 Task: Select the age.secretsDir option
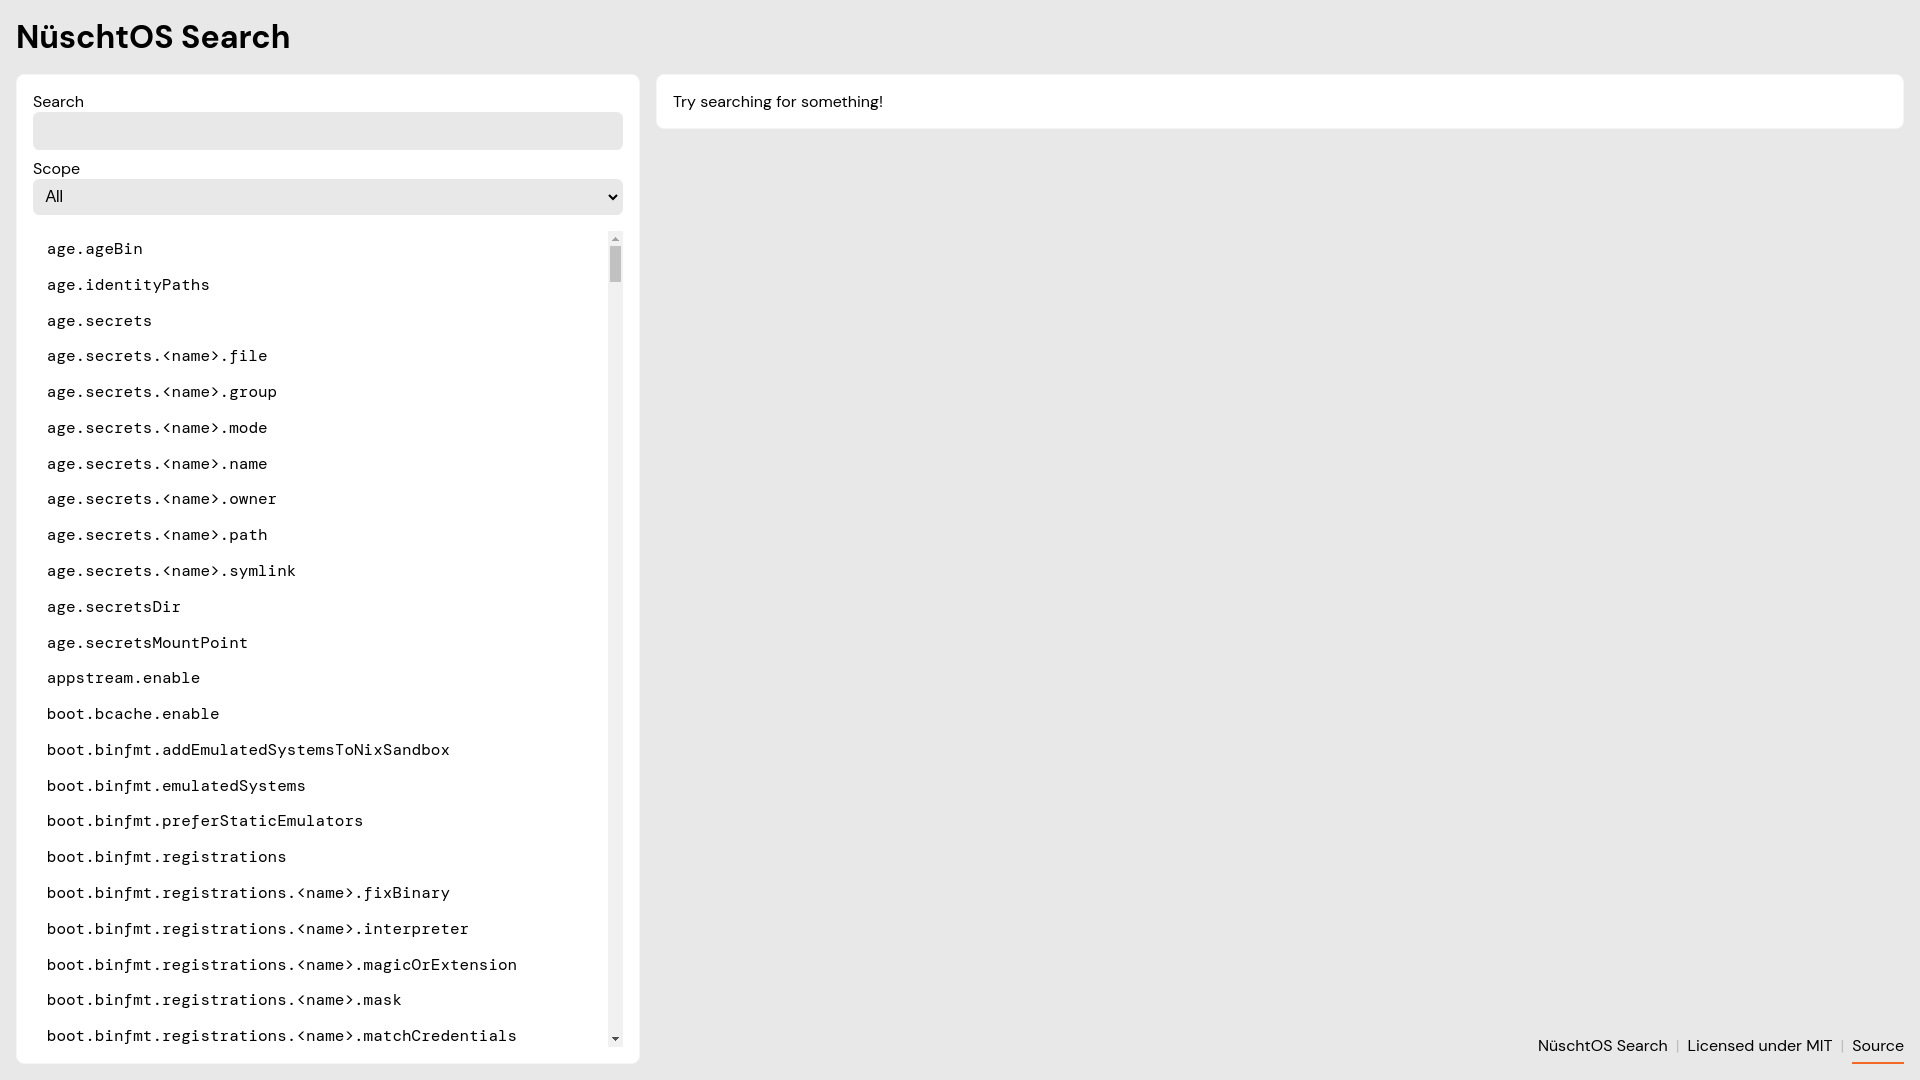click(x=320, y=607)
